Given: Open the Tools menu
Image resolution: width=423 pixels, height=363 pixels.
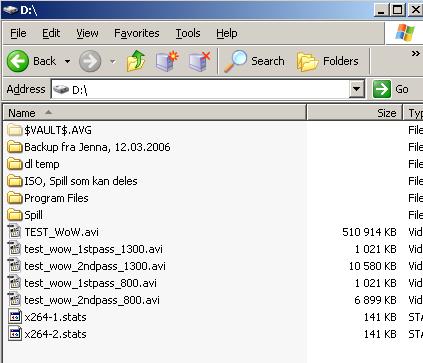Looking at the screenshot, I should [x=188, y=33].
